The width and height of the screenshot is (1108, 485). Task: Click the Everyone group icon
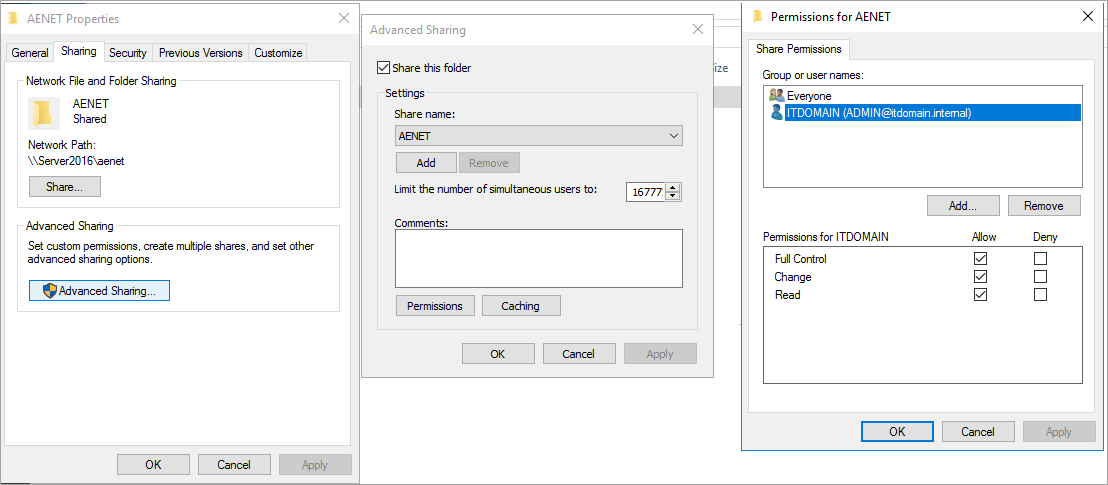[x=776, y=95]
